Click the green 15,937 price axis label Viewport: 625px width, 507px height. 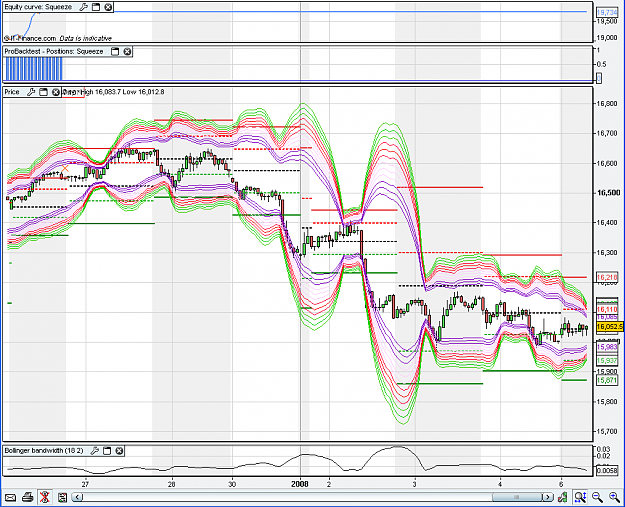click(x=607, y=361)
